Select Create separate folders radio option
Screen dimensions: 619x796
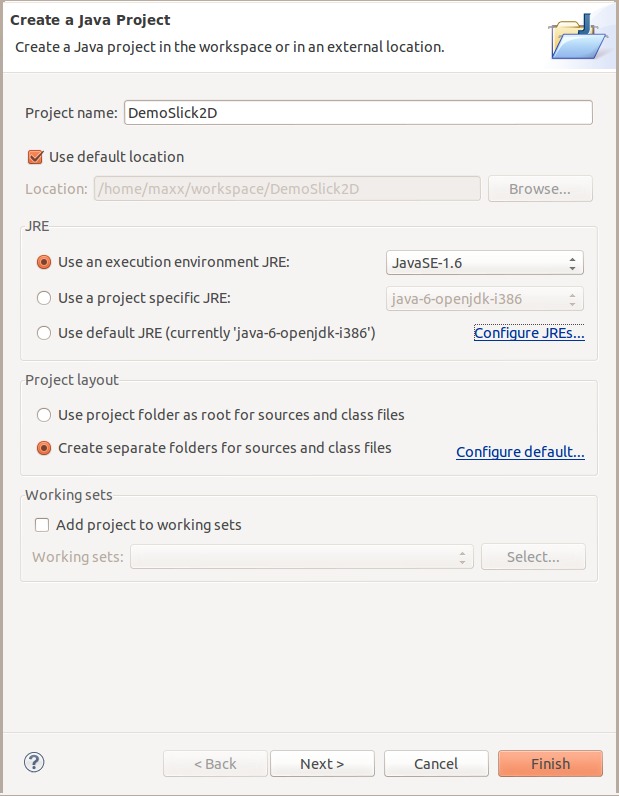click(x=44, y=448)
